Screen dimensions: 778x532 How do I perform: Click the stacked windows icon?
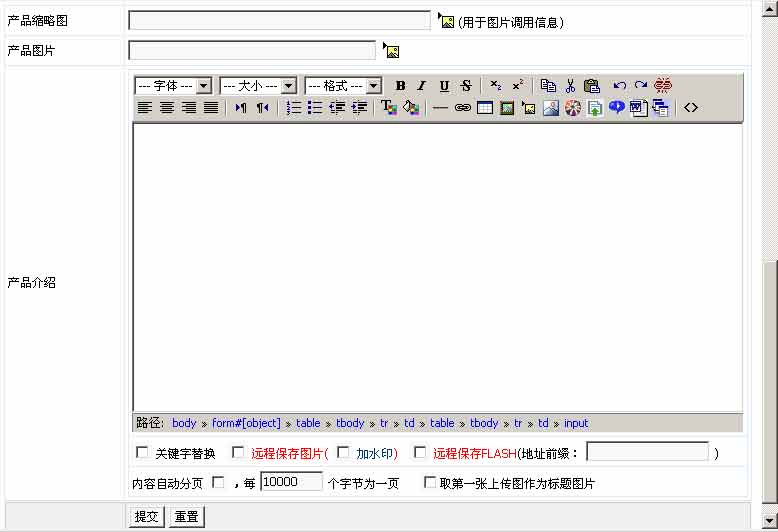point(660,108)
